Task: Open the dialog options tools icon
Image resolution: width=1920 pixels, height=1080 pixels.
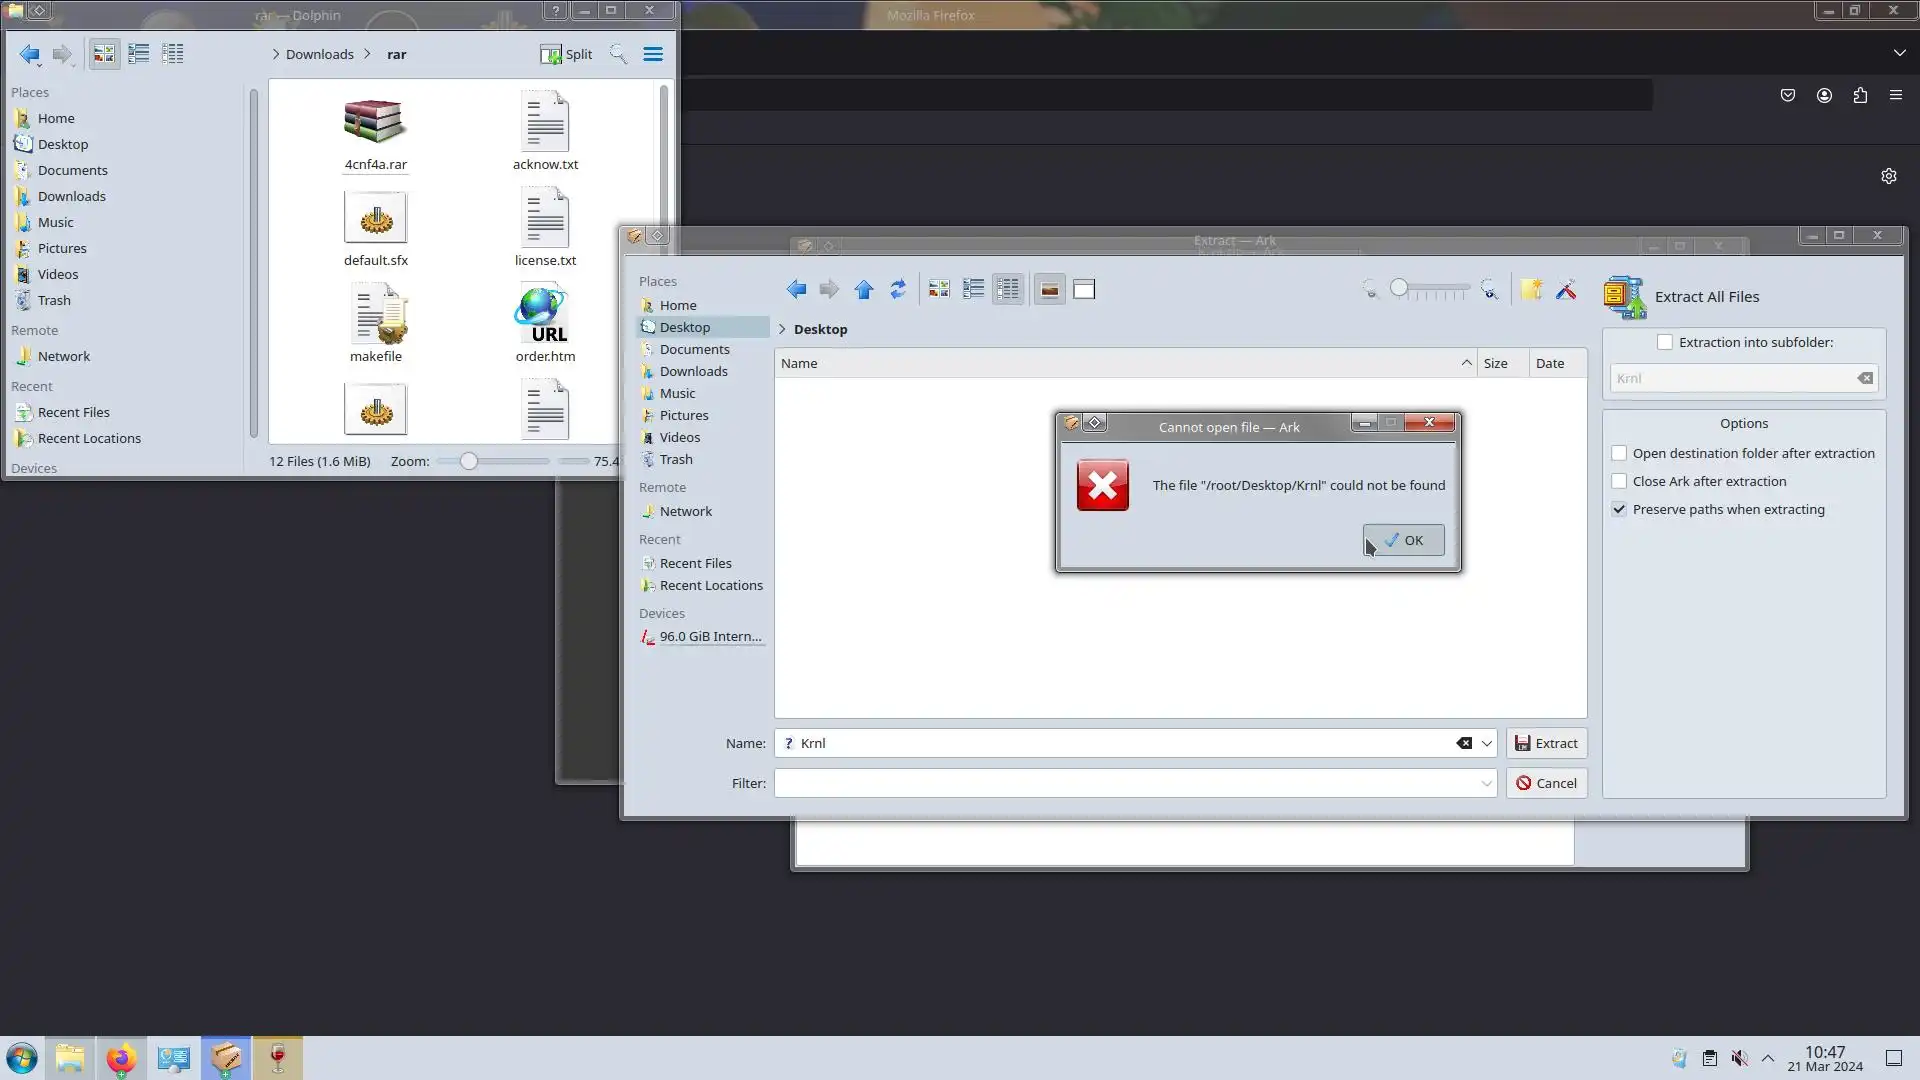Action: [1566, 290]
